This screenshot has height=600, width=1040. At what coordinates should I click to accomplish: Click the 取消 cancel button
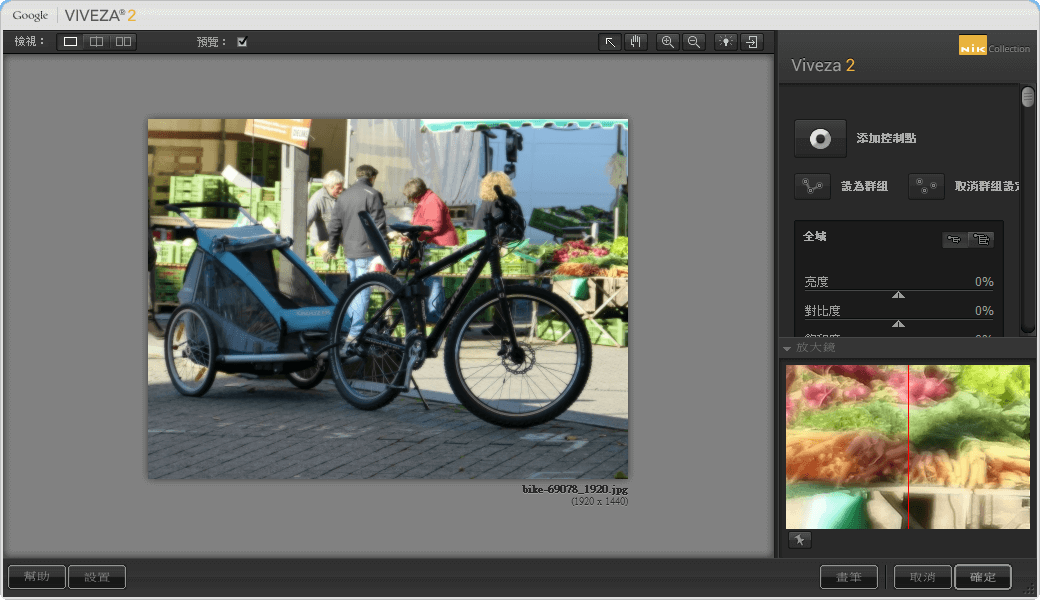point(922,577)
